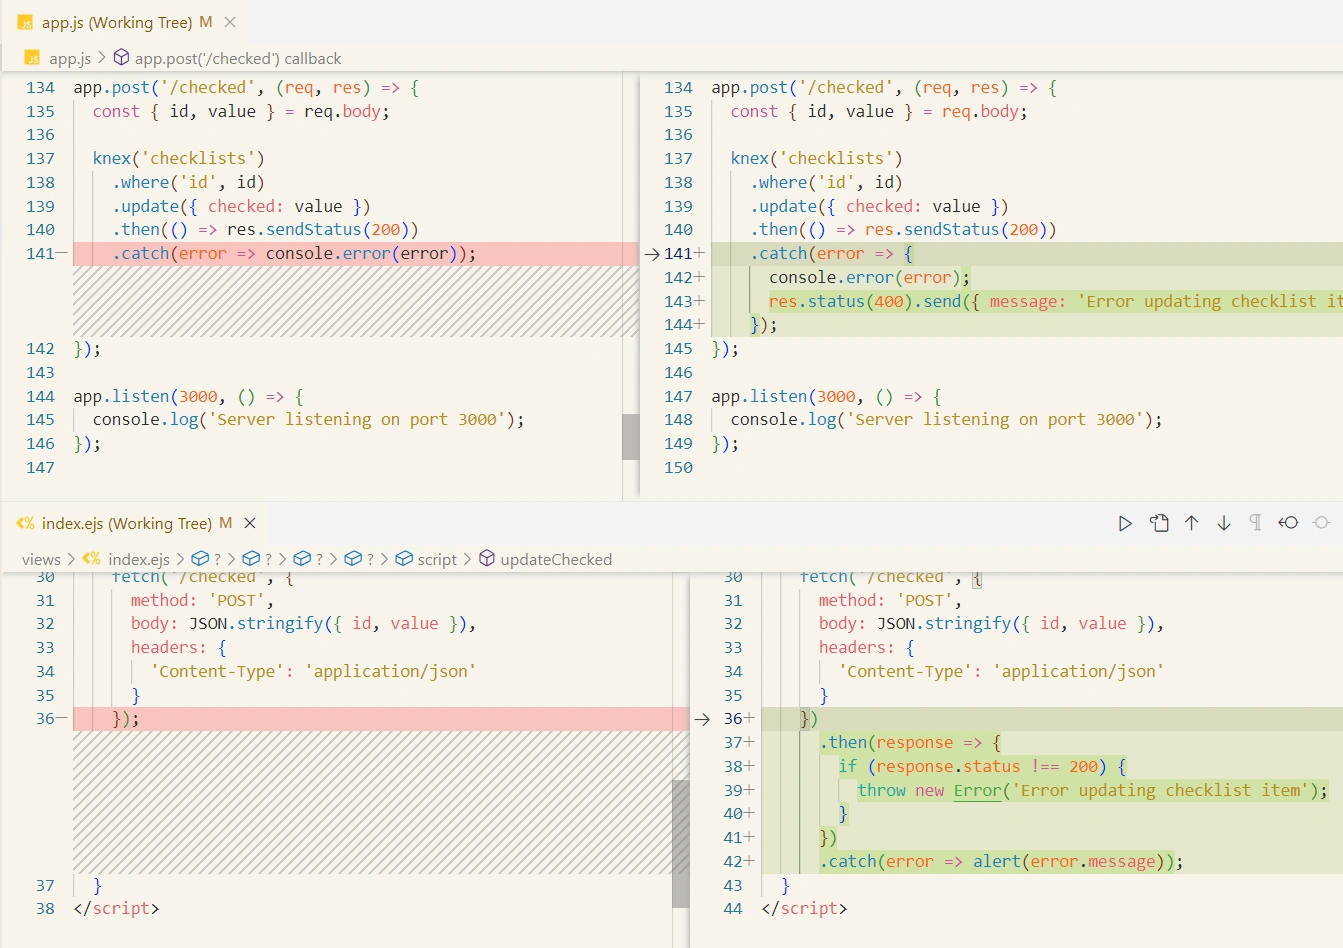This screenshot has width=1343, height=948.
Task: Go to previous change with up arrow
Action: click(x=1192, y=523)
